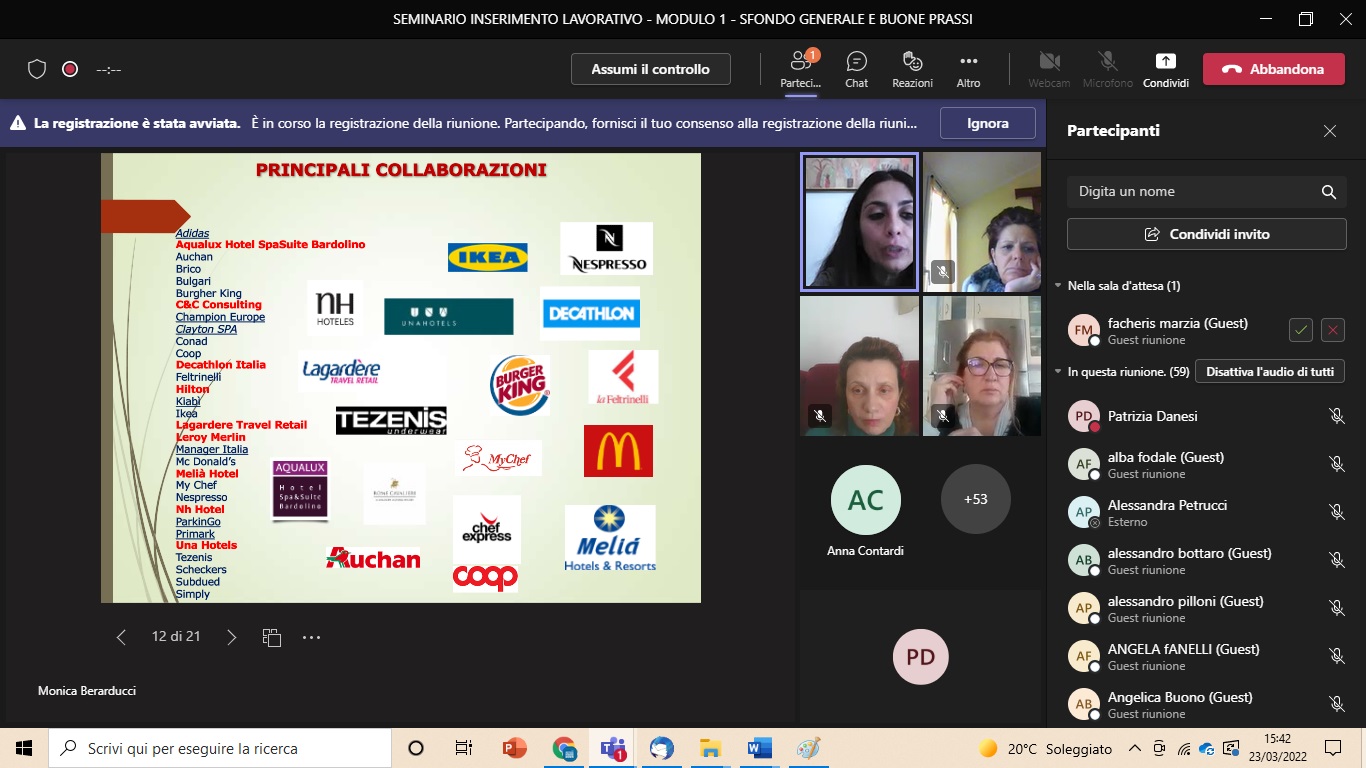Image resolution: width=1366 pixels, height=768 pixels.
Task: Click the OneDrive sync tray icon
Action: pyautogui.click(x=1207, y=748)
